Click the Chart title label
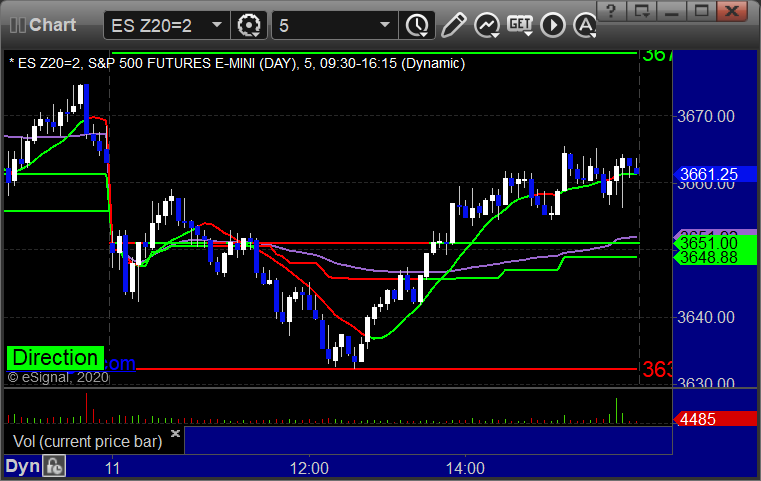 52,25
